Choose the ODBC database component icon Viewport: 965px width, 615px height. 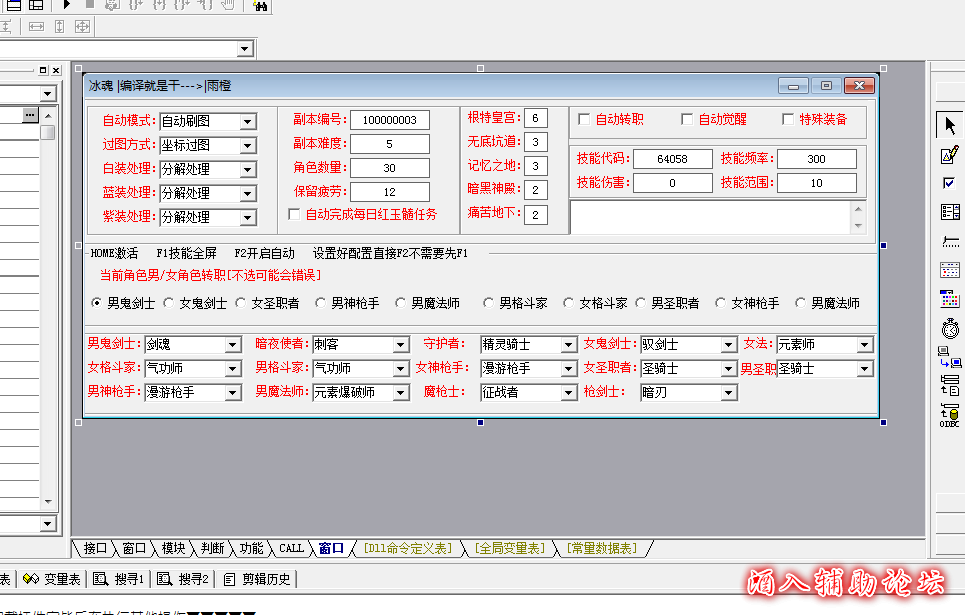click(949, 416)
